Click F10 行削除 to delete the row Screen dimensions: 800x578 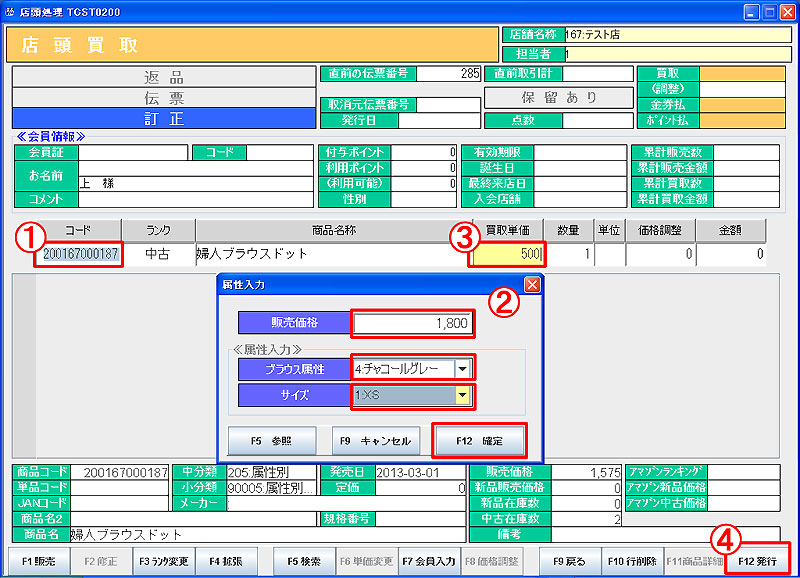click(631, 562)
